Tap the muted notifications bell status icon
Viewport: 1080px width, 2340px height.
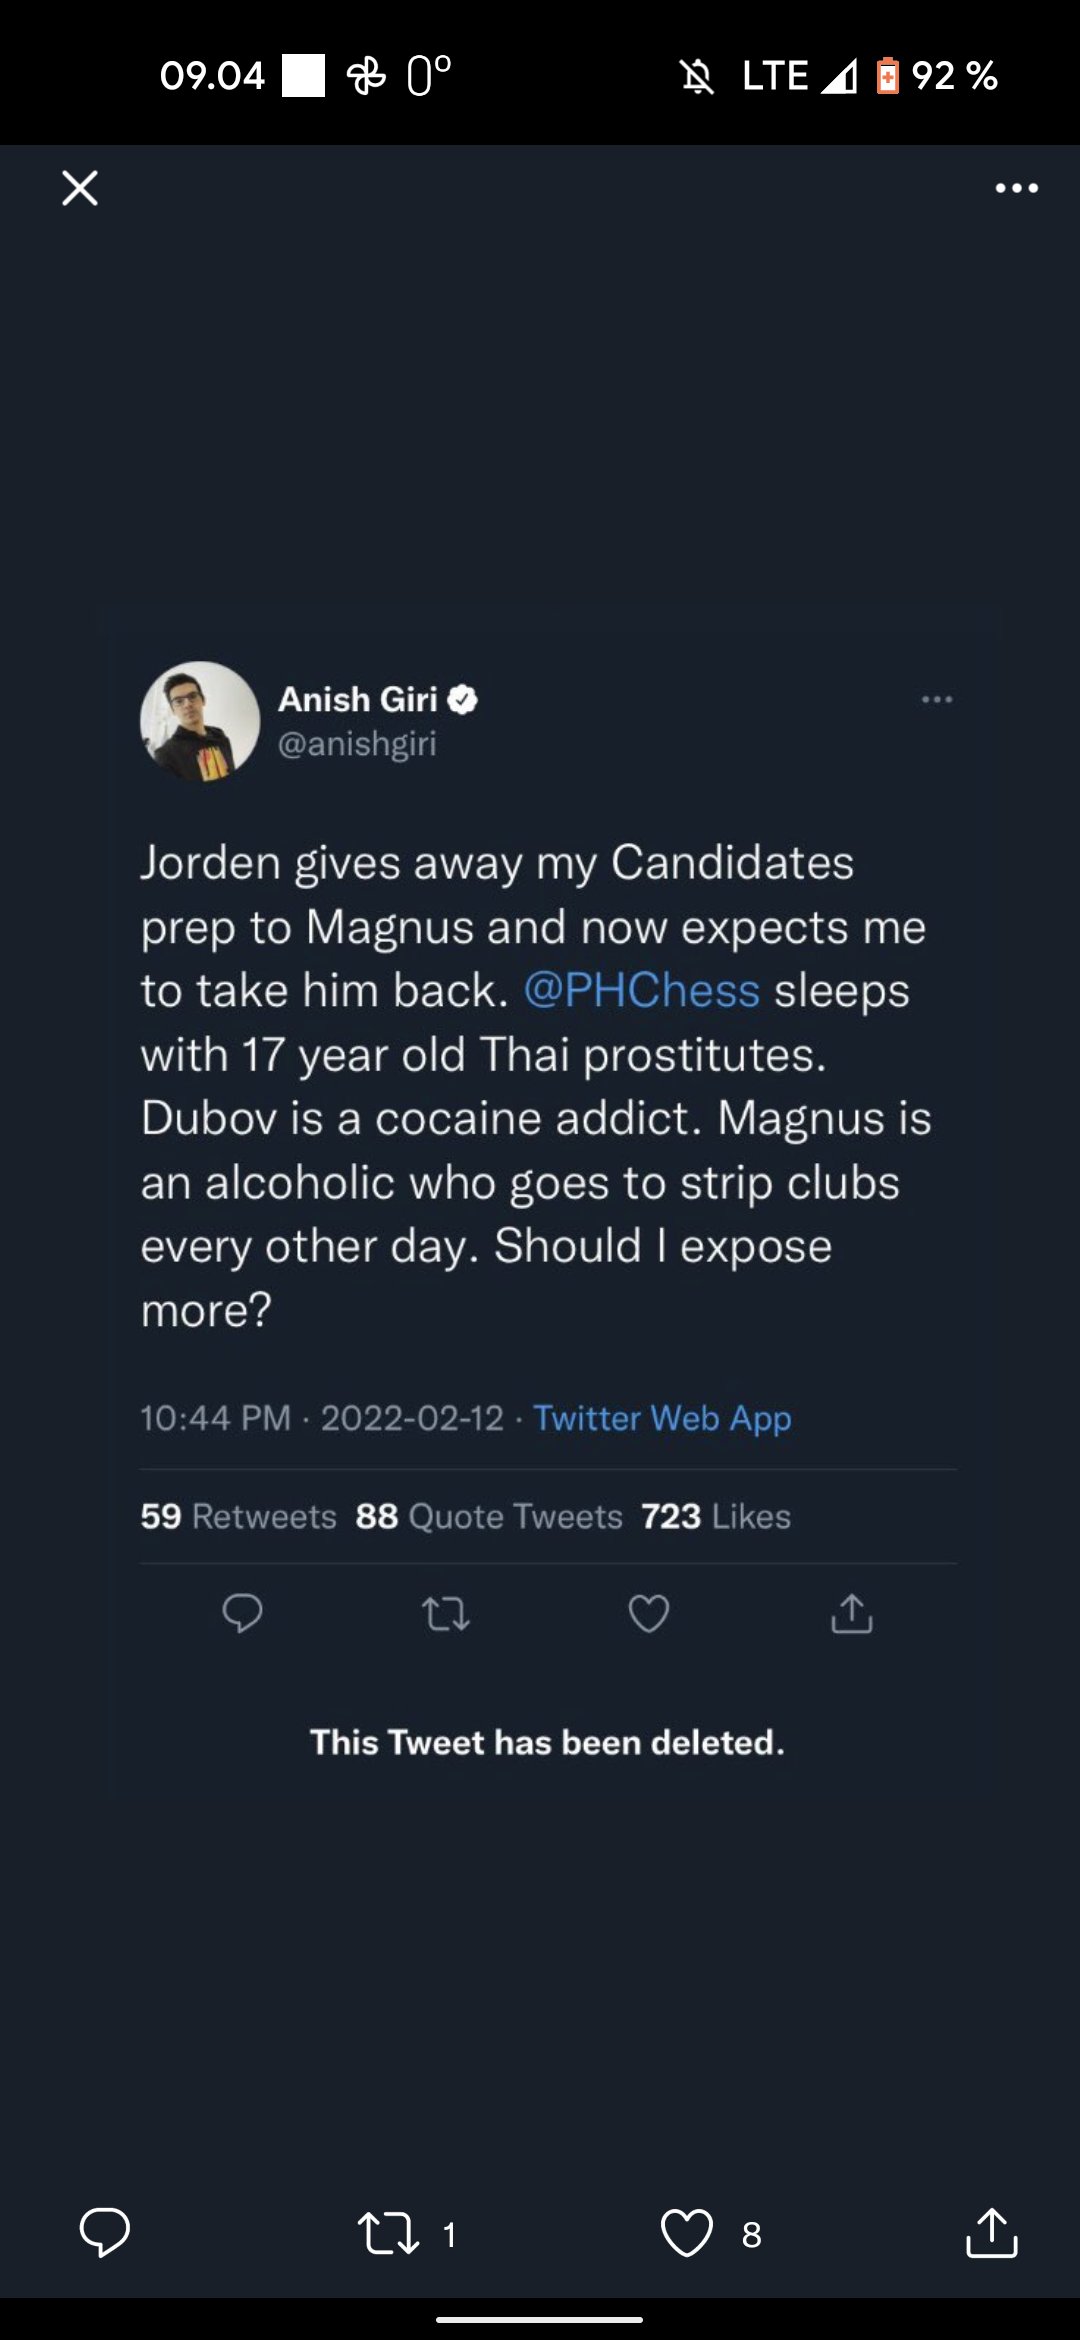pyautogui.click(x=697, y=76)
